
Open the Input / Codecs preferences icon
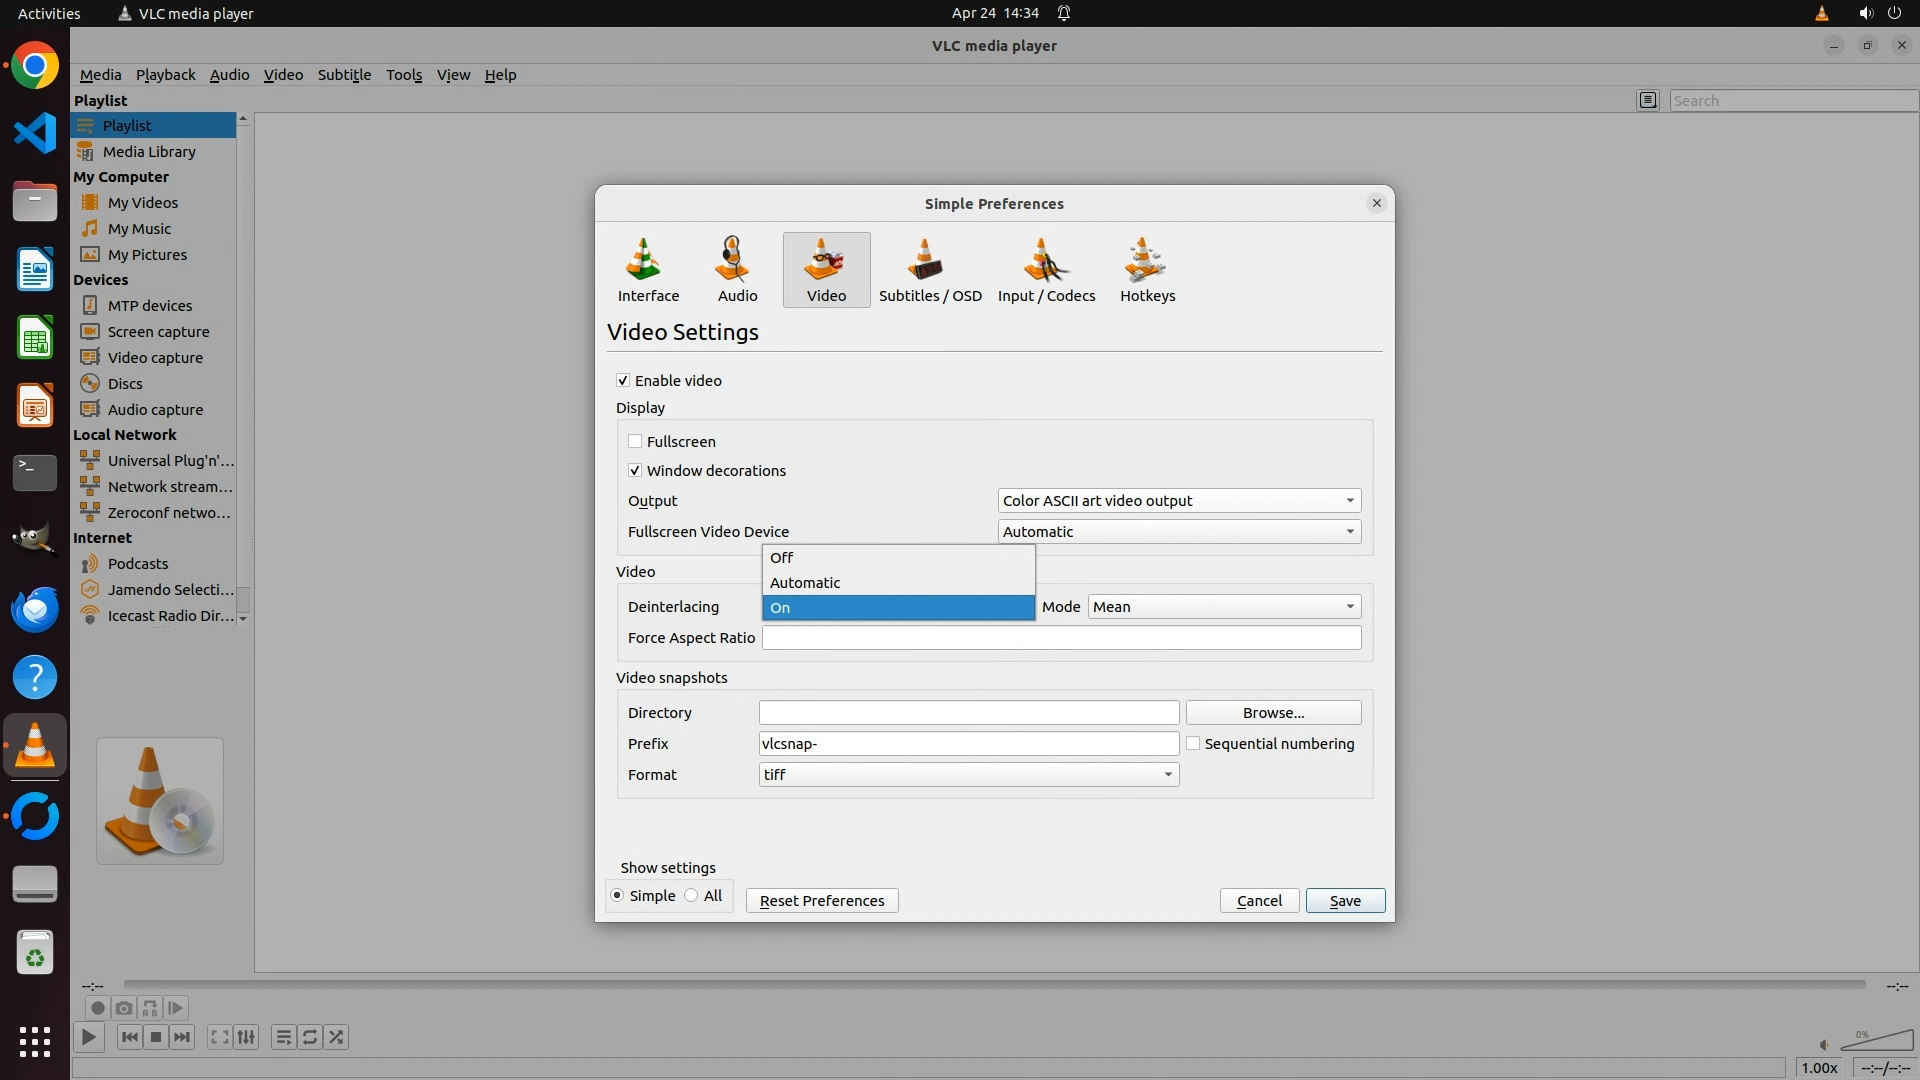tap(1046, 269)
